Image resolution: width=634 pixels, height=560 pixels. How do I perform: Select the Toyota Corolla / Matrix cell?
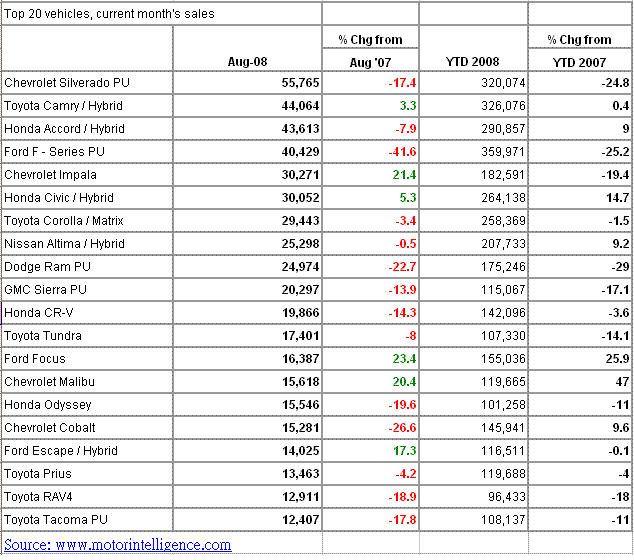(x=87, y=221)
